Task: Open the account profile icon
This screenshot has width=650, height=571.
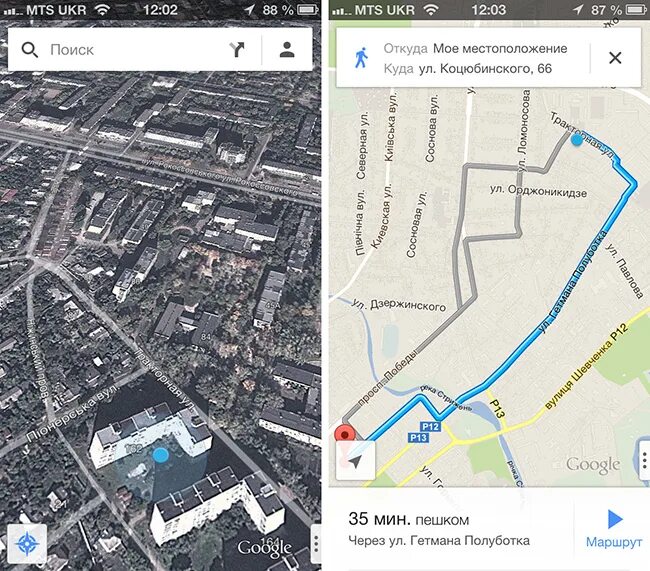Action: (x=287, y=49)
